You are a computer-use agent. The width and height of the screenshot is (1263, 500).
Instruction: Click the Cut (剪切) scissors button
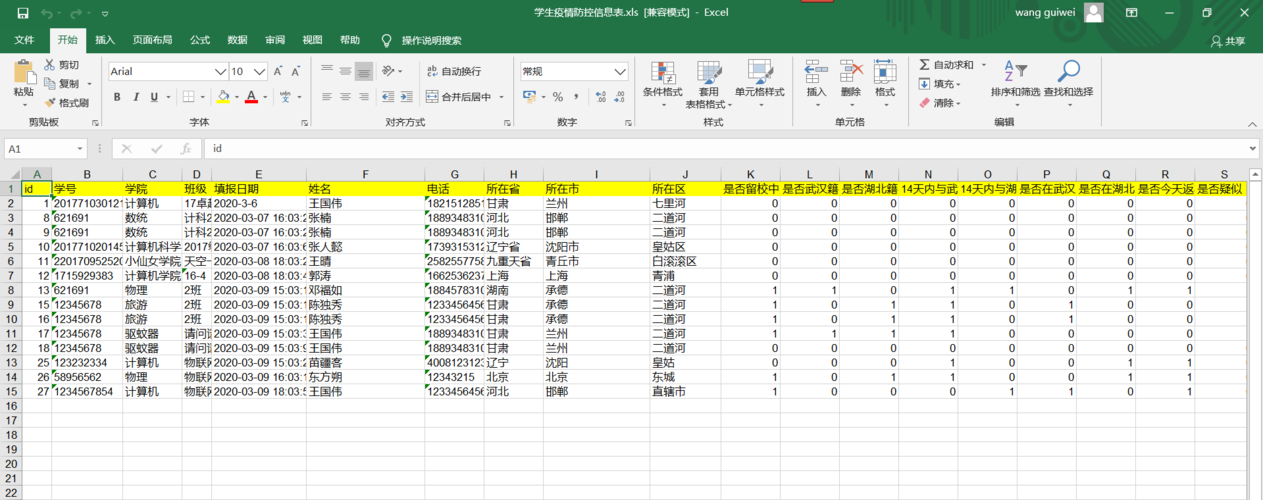coord(62,65)
